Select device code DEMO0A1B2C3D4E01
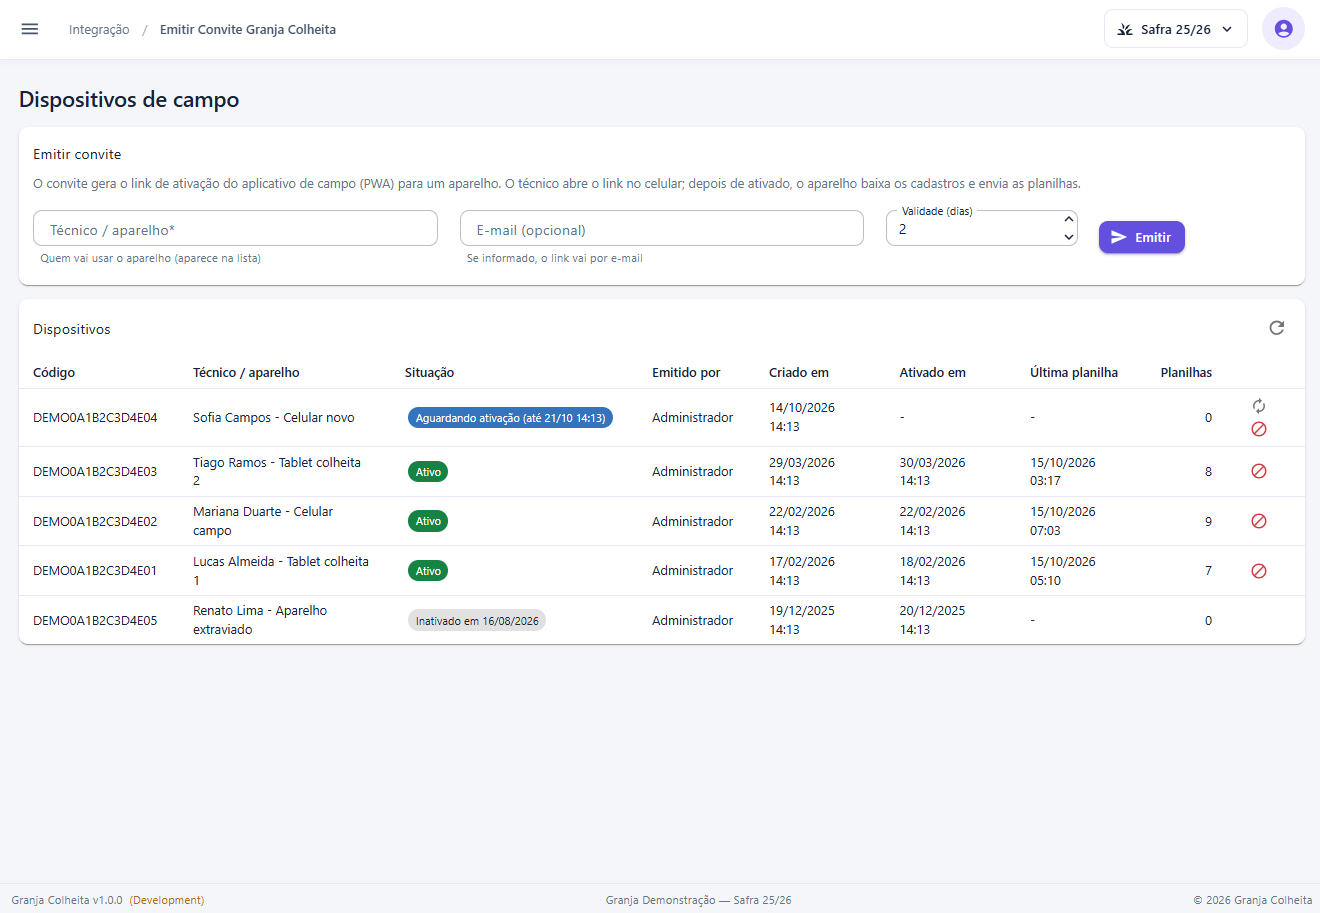This screenshot has width=1320, height=913. point(95,571)
